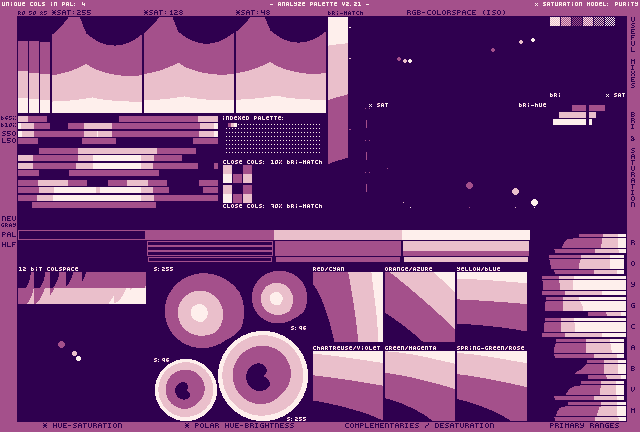Click the 12 bit colspace chart
The height and width of the screenshot is (432, 640).
point(82,288)
